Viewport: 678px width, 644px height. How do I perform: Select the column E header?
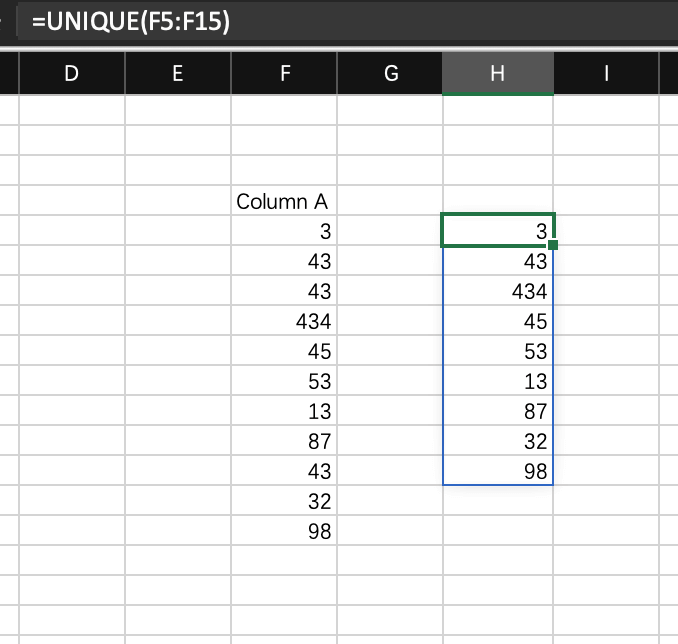click(x=178, y=73)
